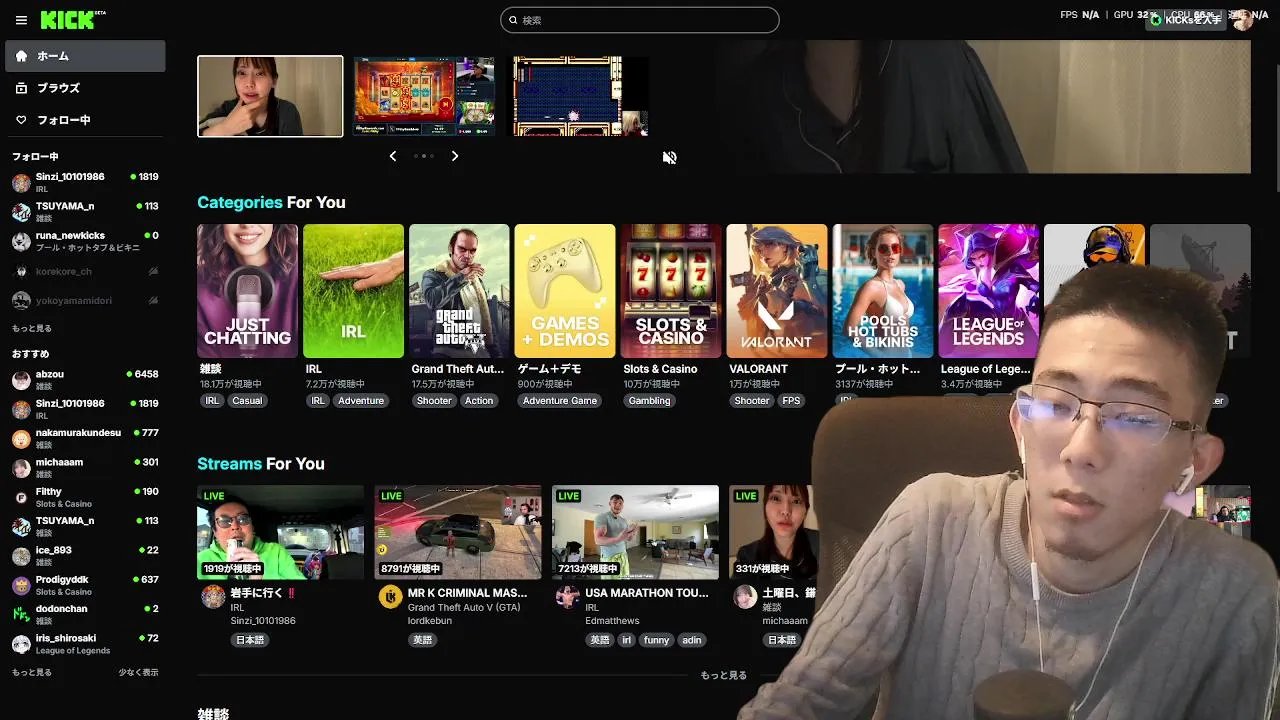Select the retro game featured thumbnail

point(580,96)
